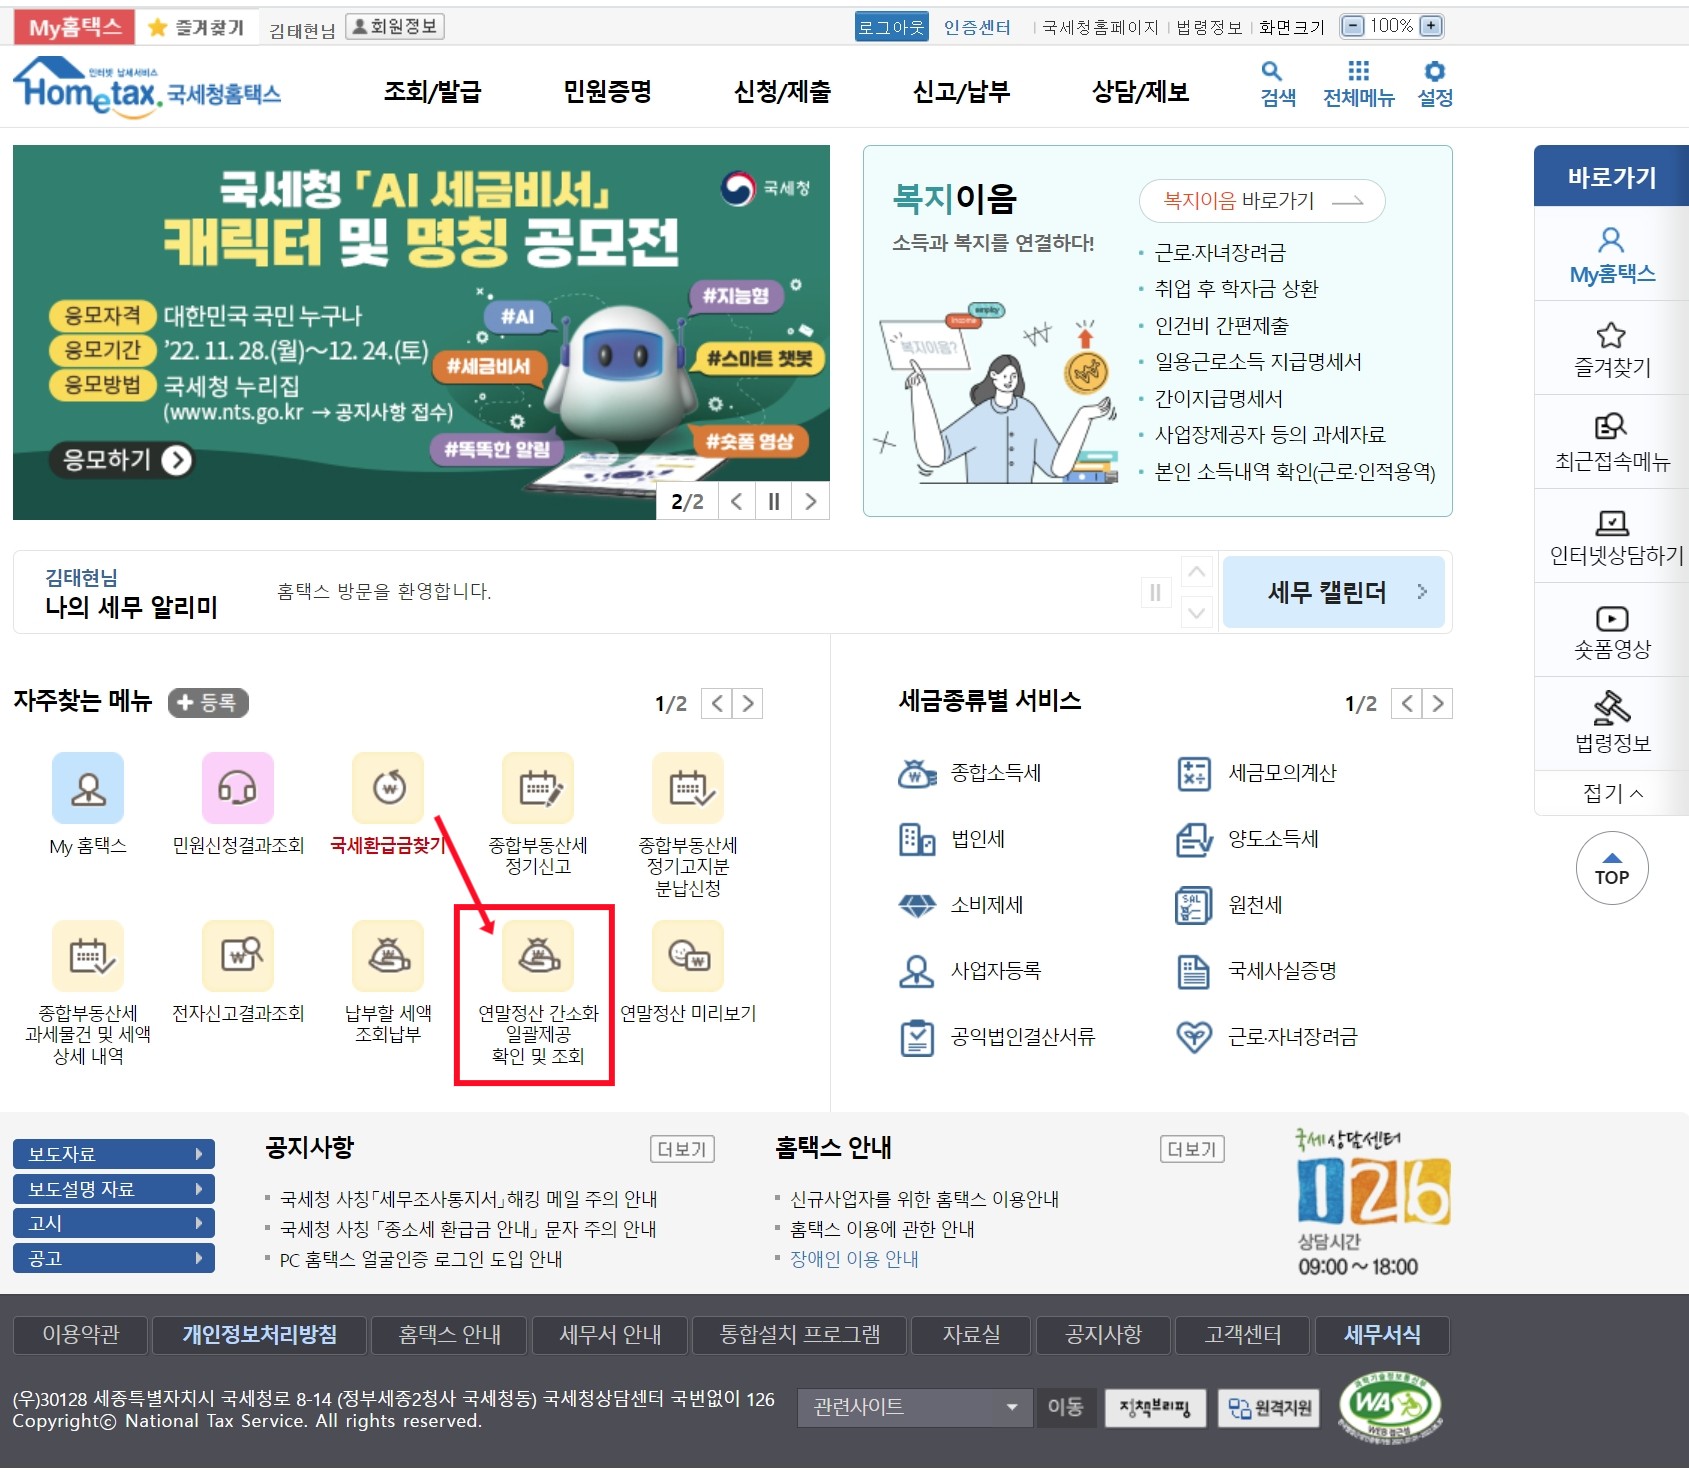Image resolution: width=1689 pixels, height=1470 pixels.
Task: Open the 인증센터 link
Action: 977,27
